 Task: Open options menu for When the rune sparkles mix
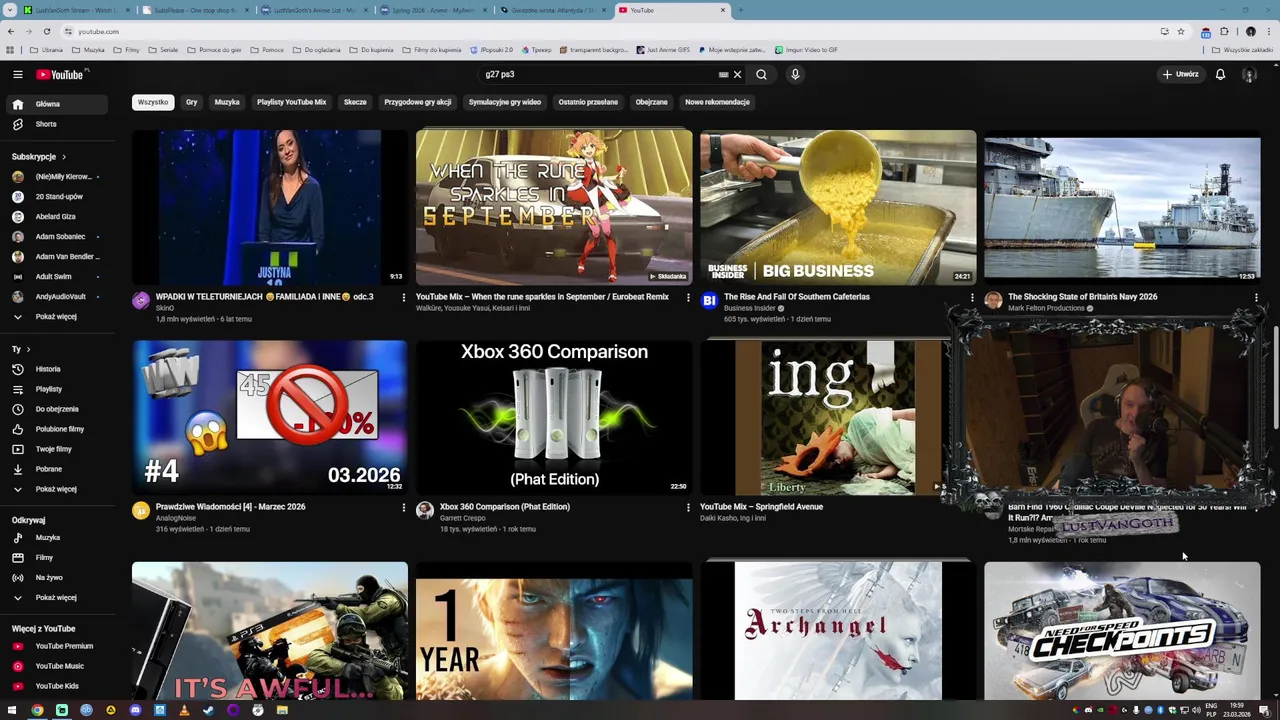(x=688, y=297)
